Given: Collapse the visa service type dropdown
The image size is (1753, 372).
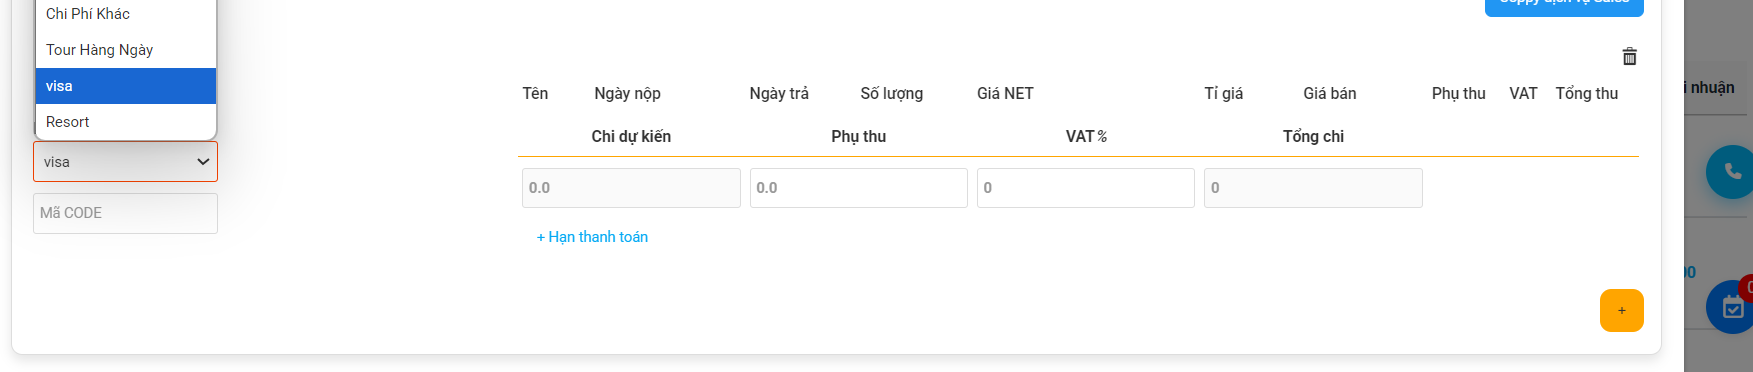Looking at the screenshot, I should tap(125, 162).
